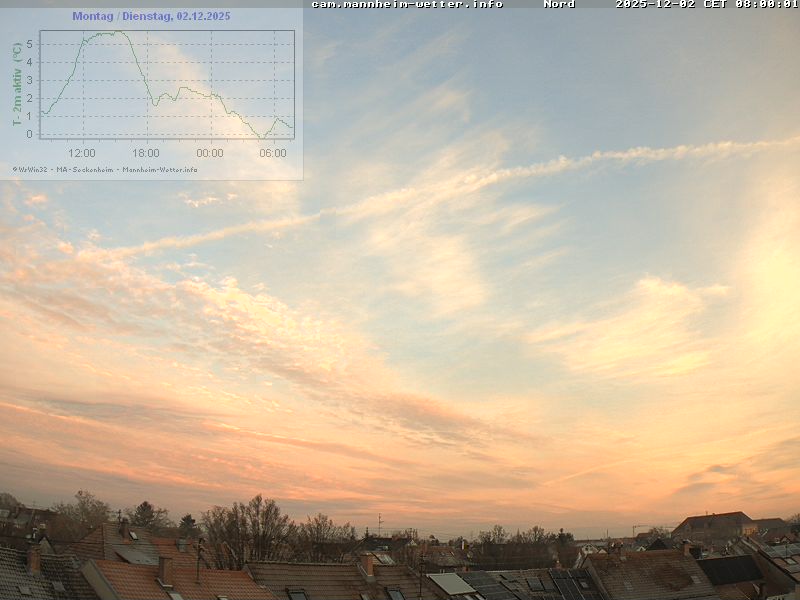This screenshot has width=800, height=600.
Task: Click the 5 value on temperature axis
Action: point(30,44)
